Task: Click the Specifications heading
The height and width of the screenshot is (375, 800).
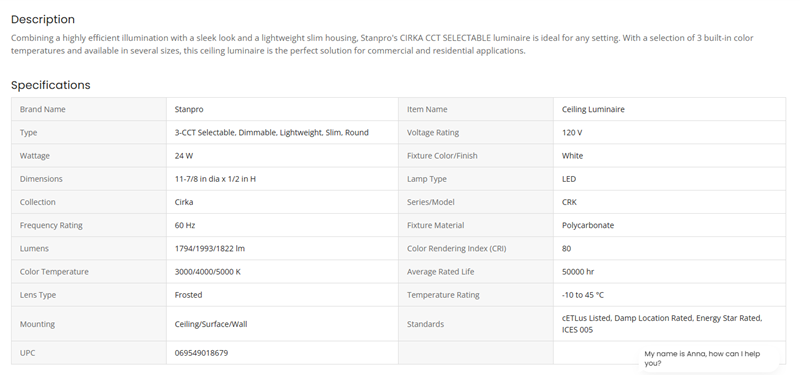Action: click(51, 85)
